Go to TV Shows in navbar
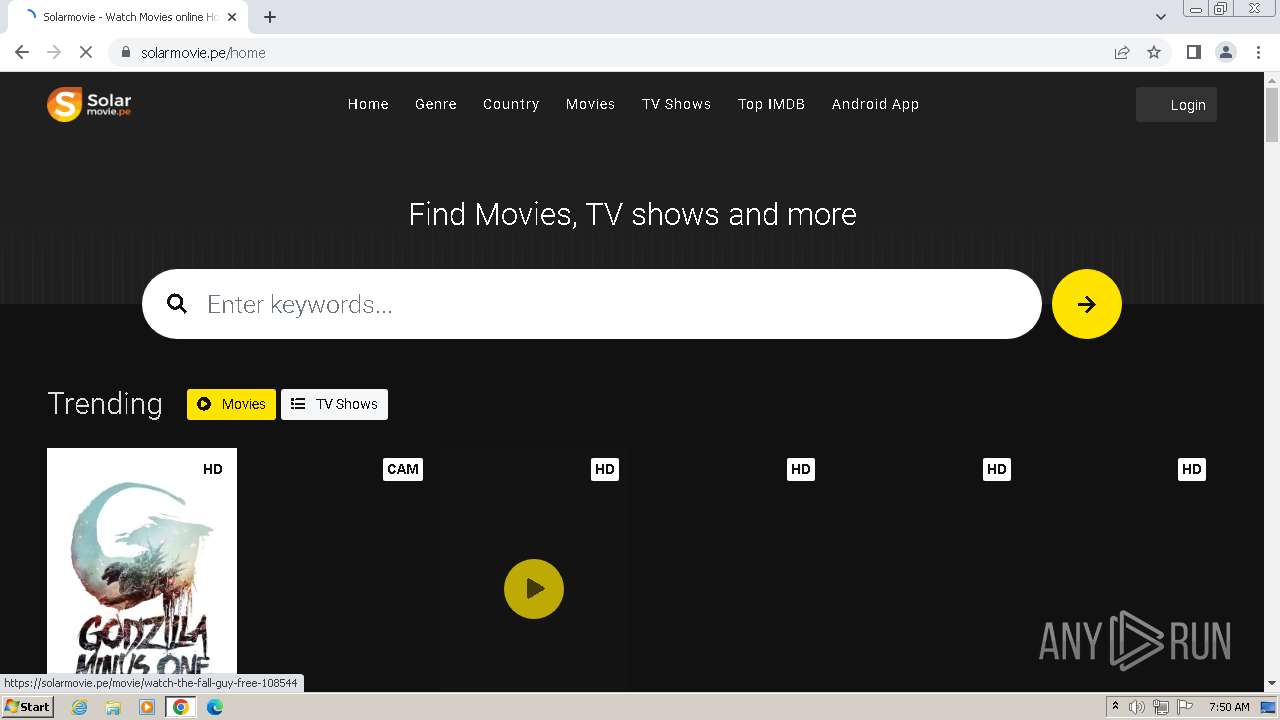1280x720 pixels. tap(676, 104)
